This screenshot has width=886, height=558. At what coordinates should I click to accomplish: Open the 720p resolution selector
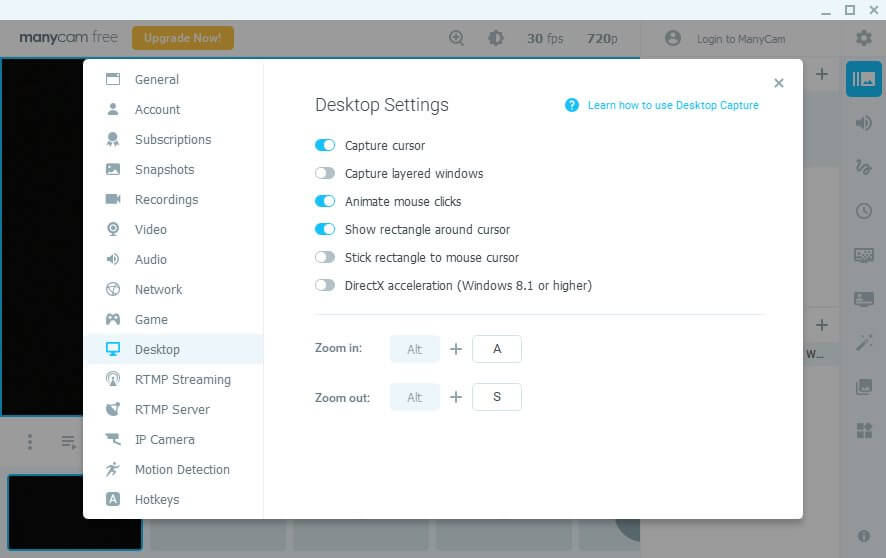(601, 38)
